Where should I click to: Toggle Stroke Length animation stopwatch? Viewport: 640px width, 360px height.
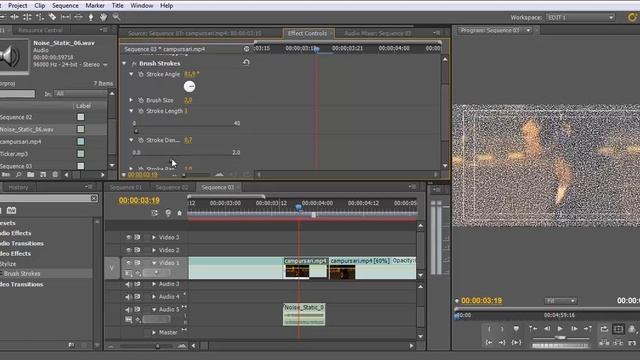pos(141,111)
